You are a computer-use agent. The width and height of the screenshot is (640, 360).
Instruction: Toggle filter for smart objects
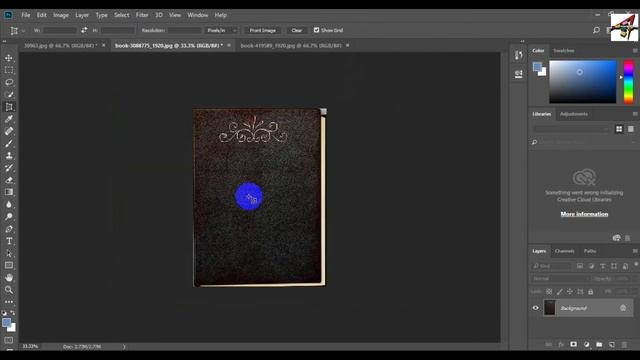tap(625, 266)
